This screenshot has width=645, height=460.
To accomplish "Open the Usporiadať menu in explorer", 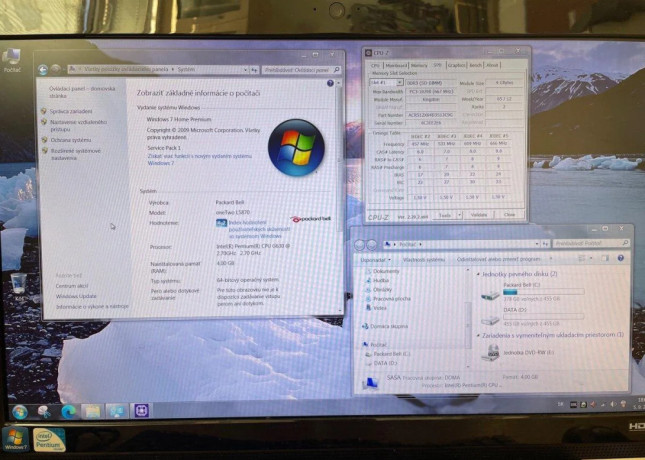I will (x=376, y=260).
